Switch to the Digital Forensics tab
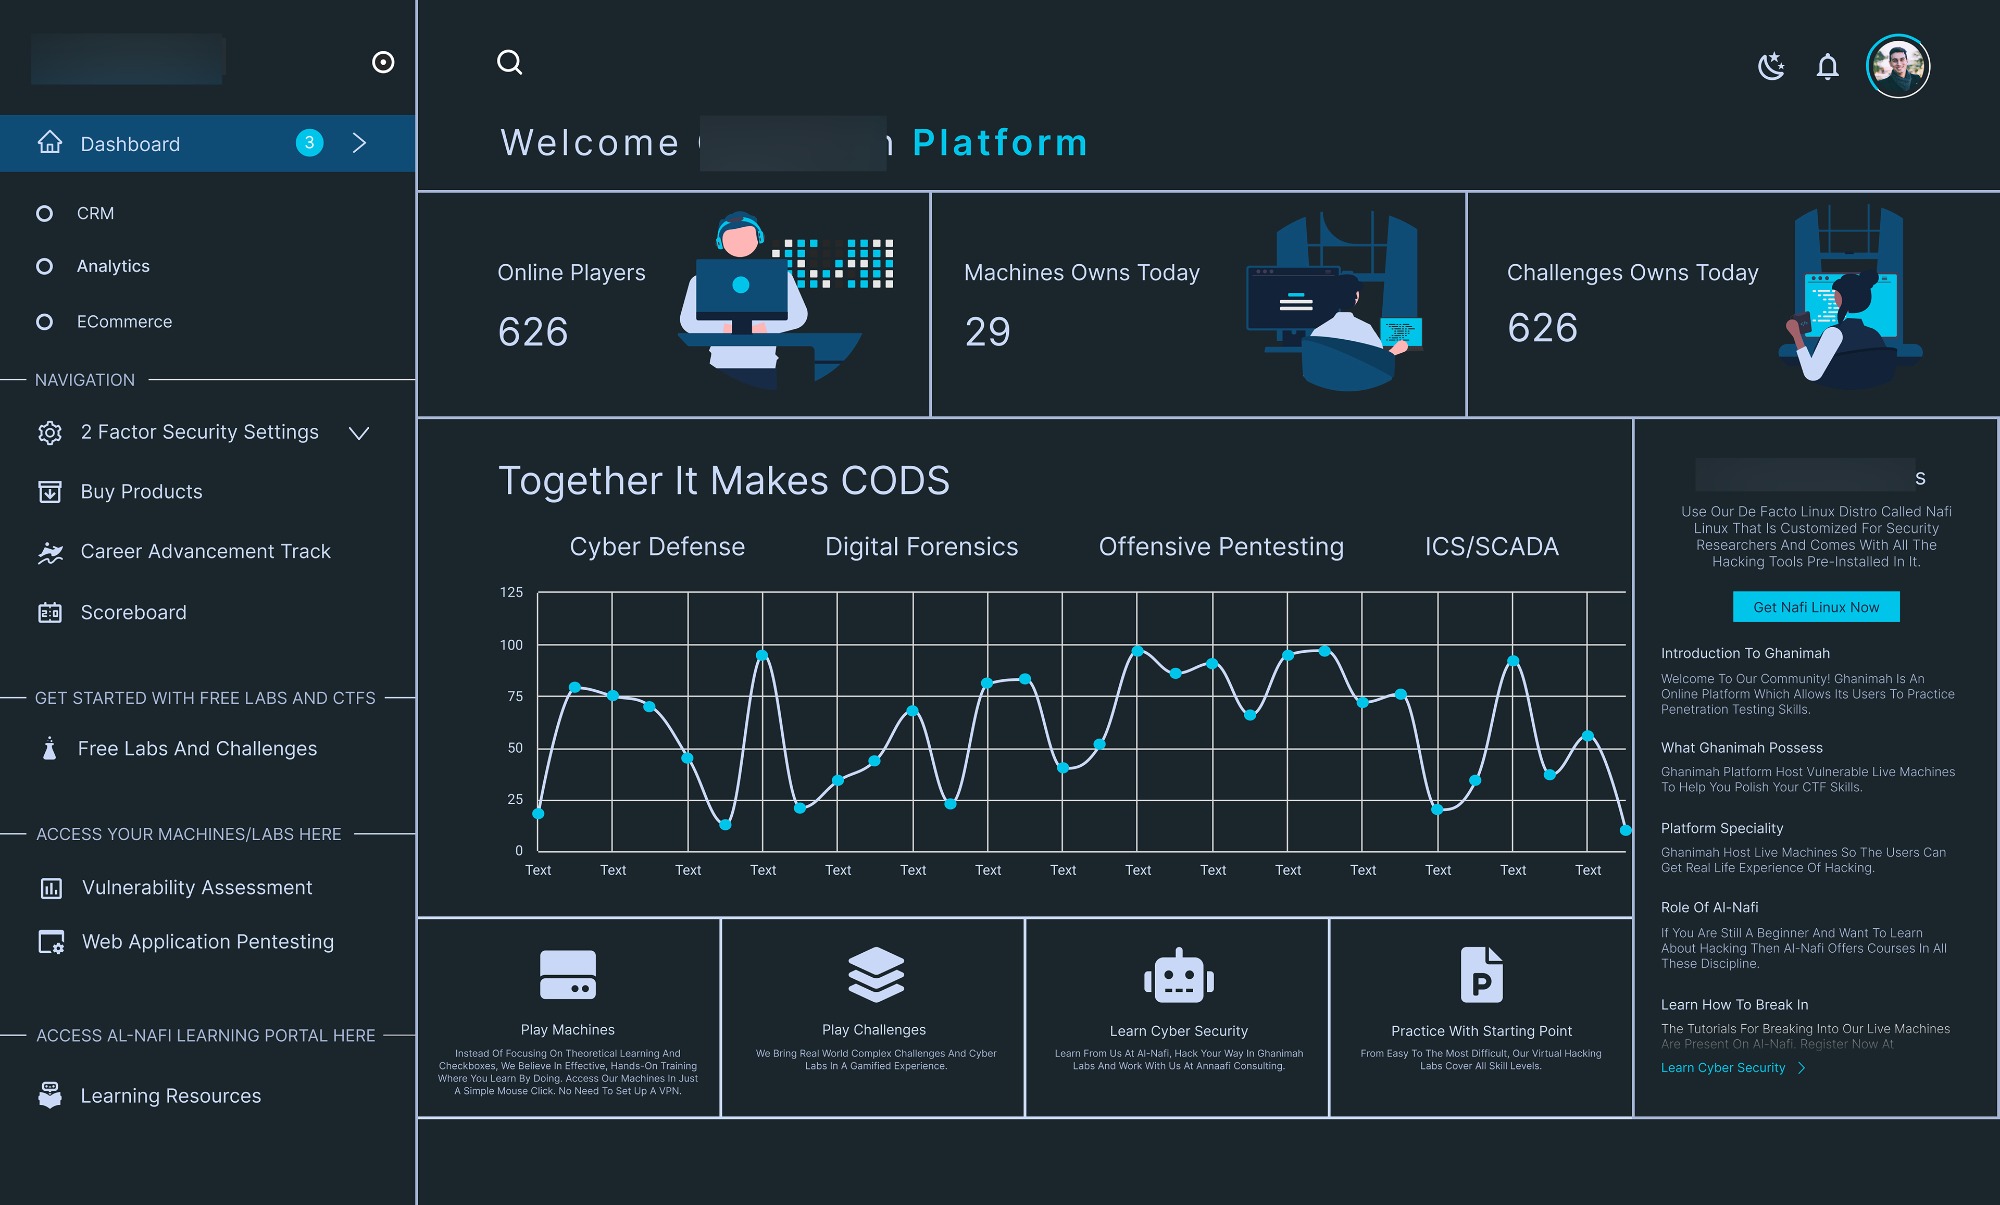 (x=921, y=547)
